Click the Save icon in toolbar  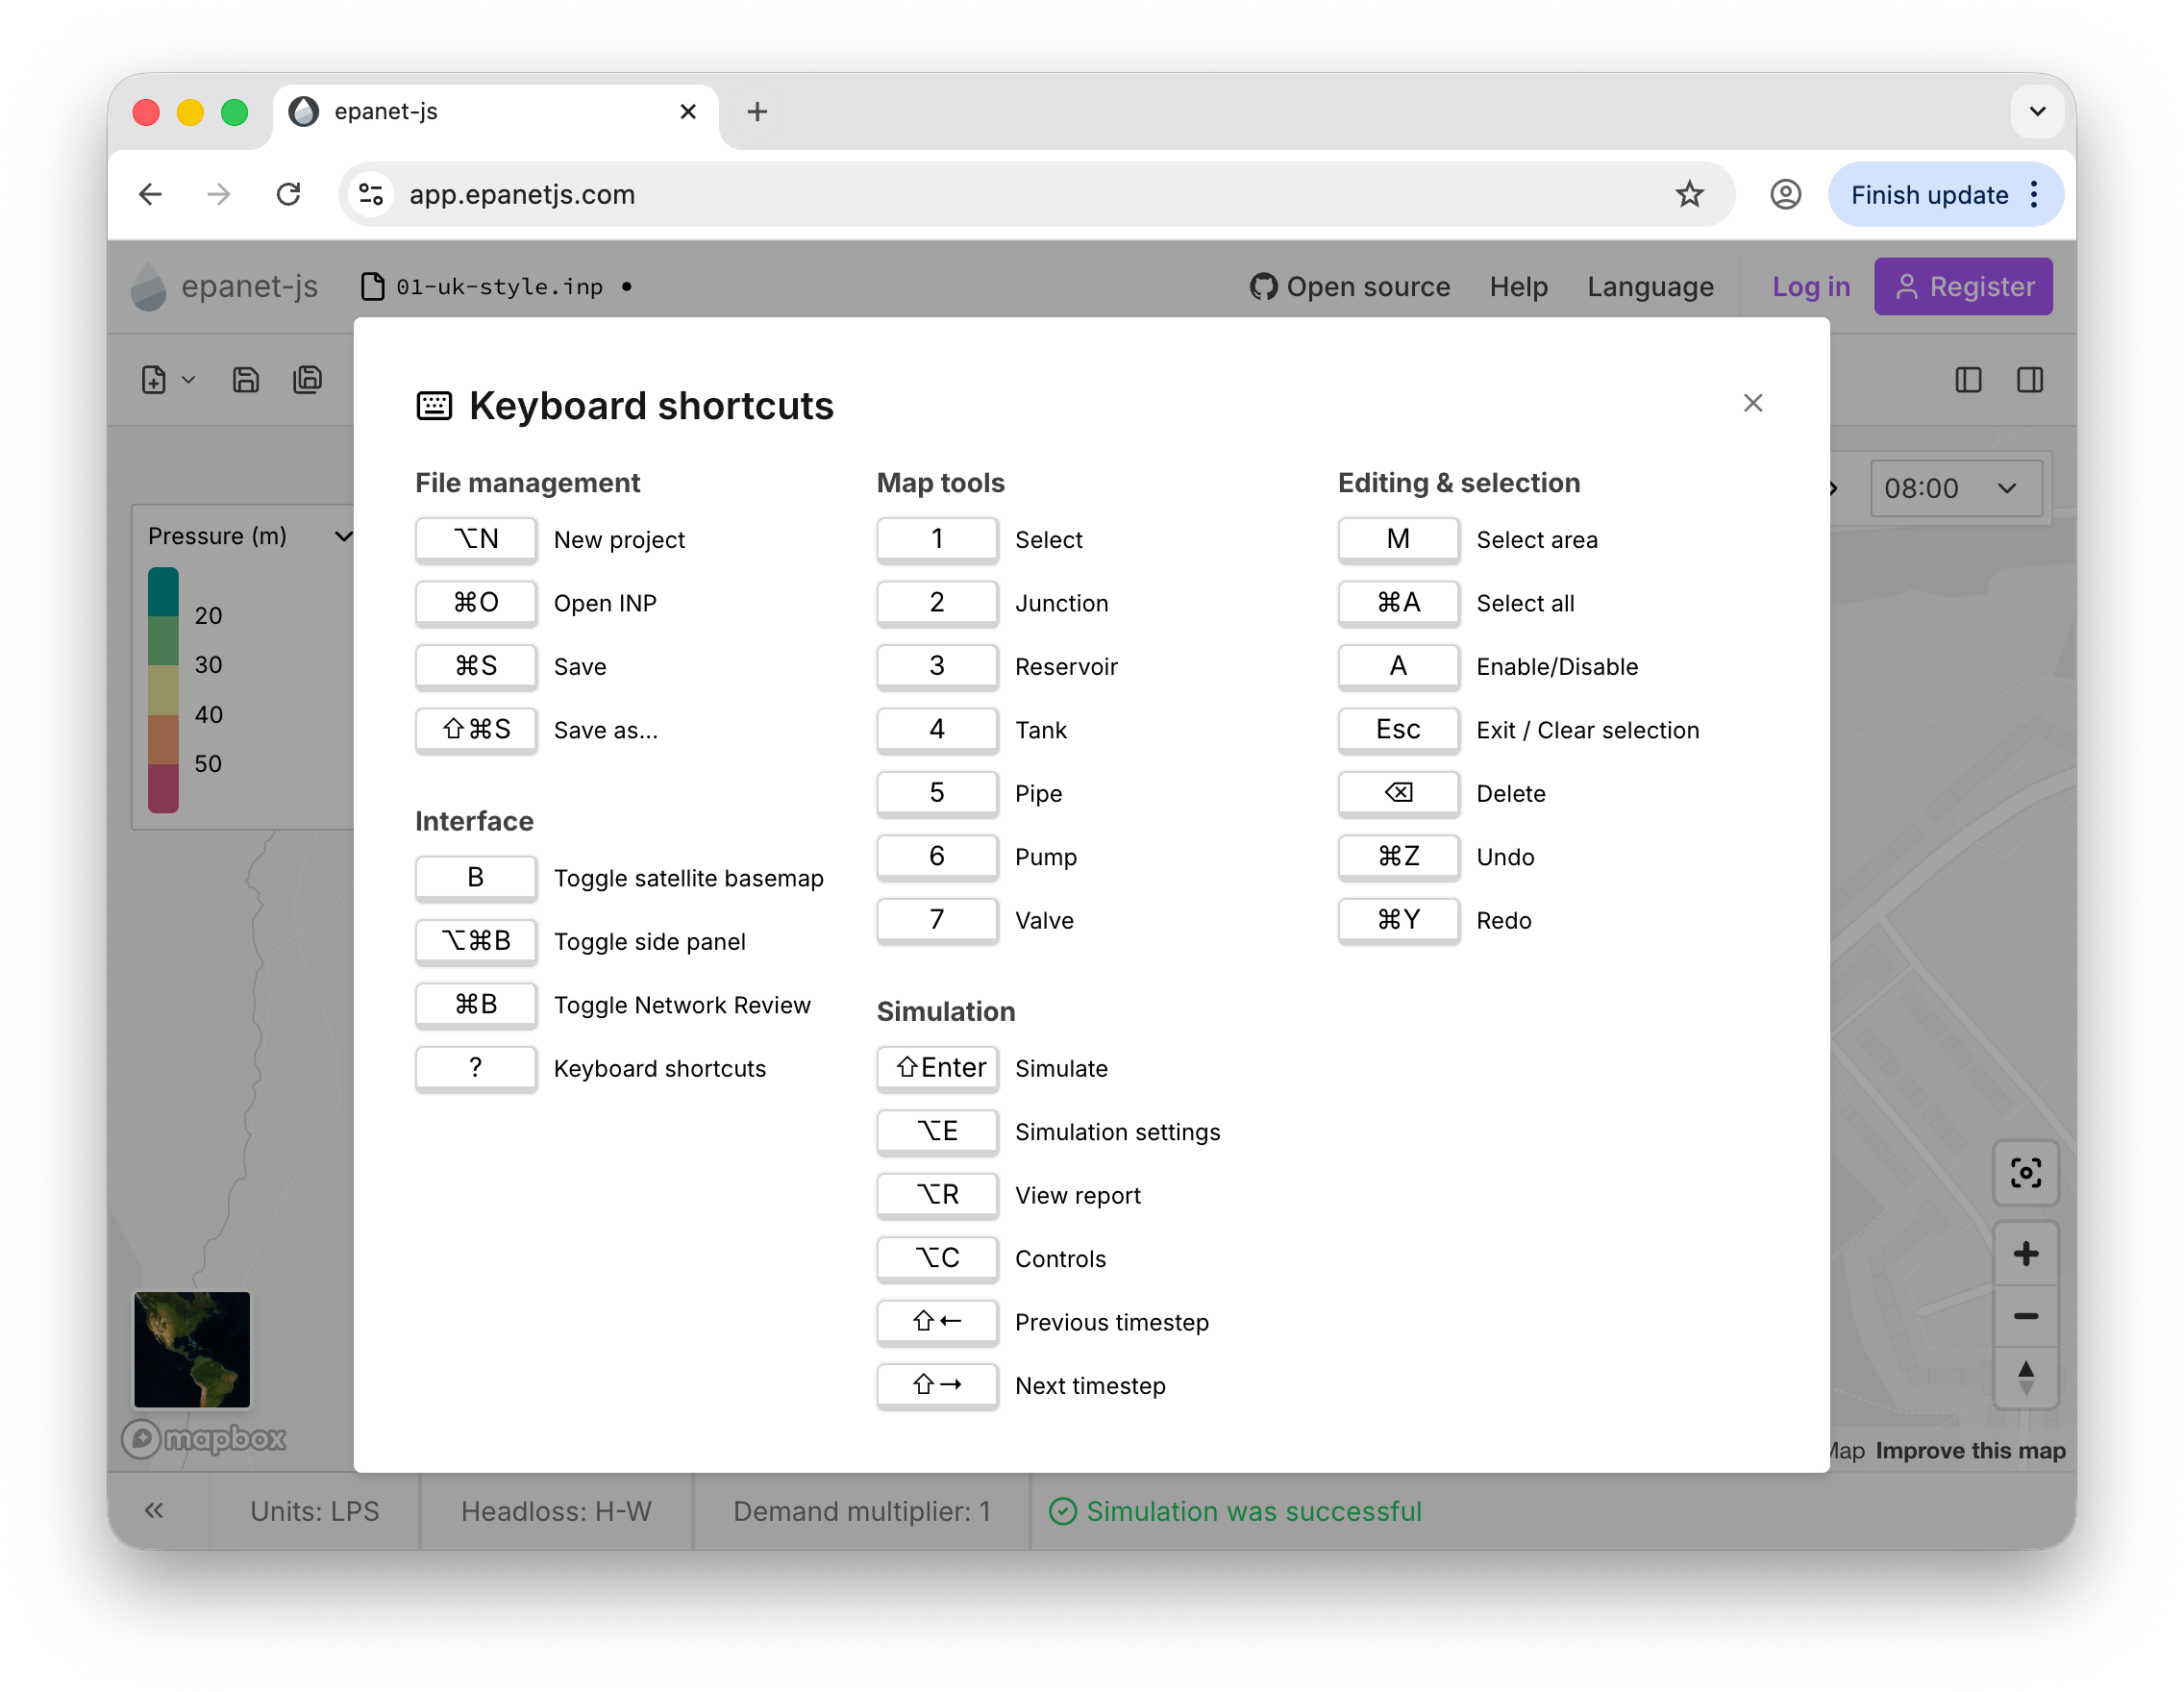pos(246,380)
